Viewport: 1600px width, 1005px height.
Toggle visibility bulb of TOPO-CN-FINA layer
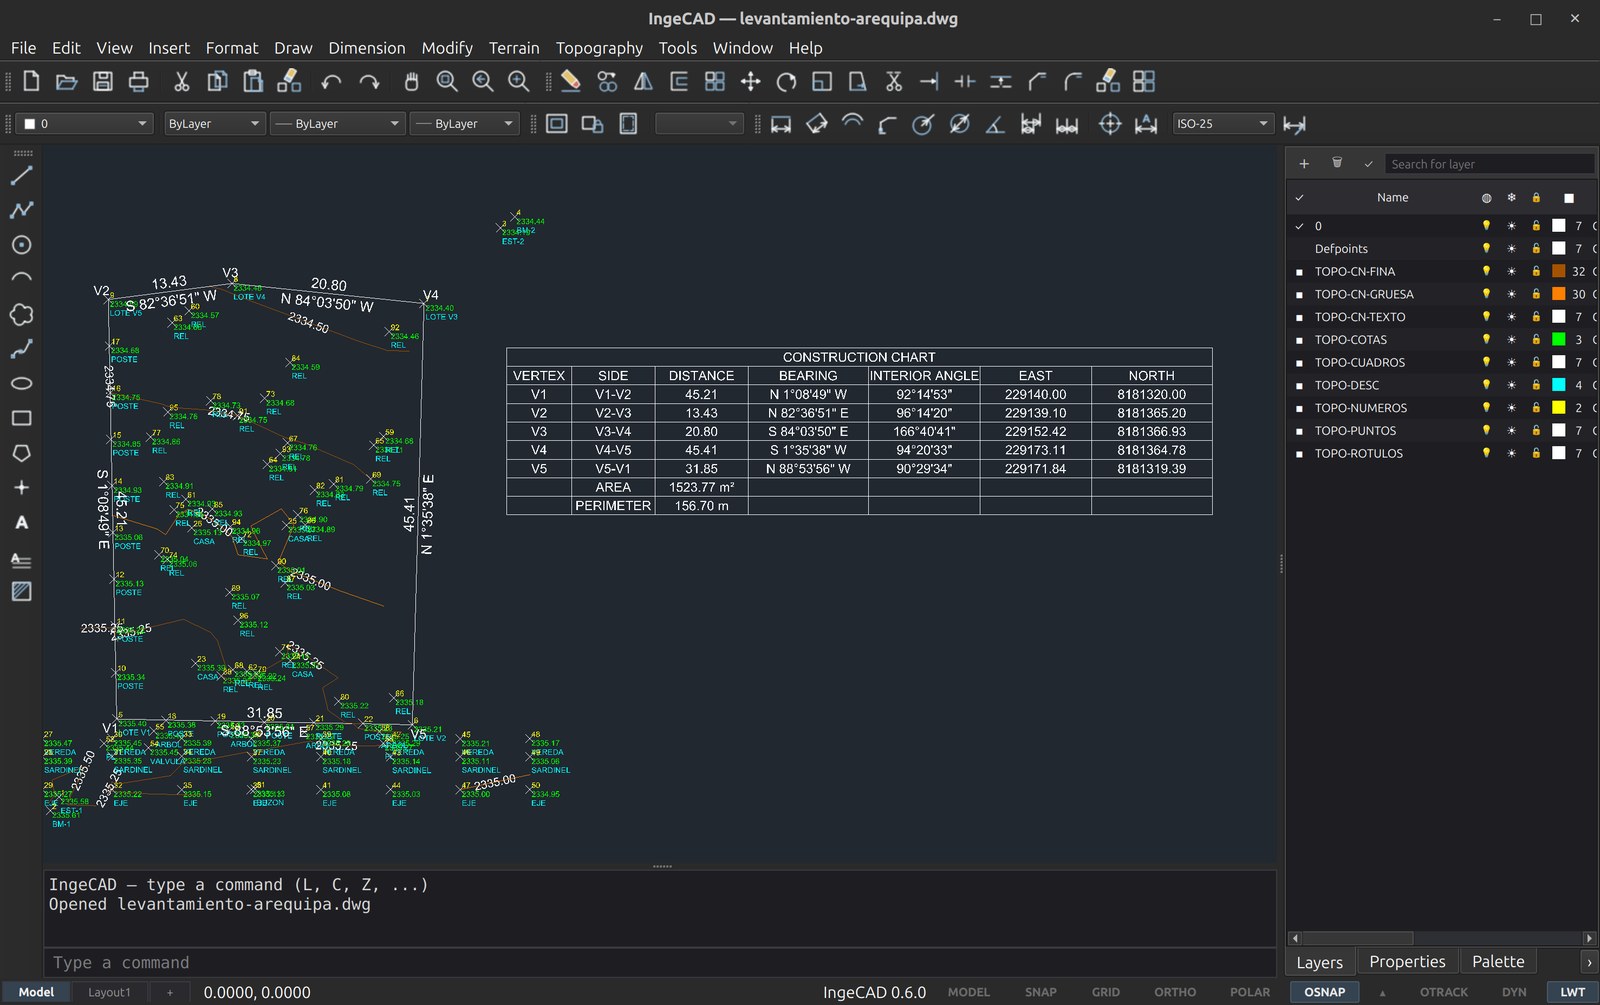(x=1486, y=271)
